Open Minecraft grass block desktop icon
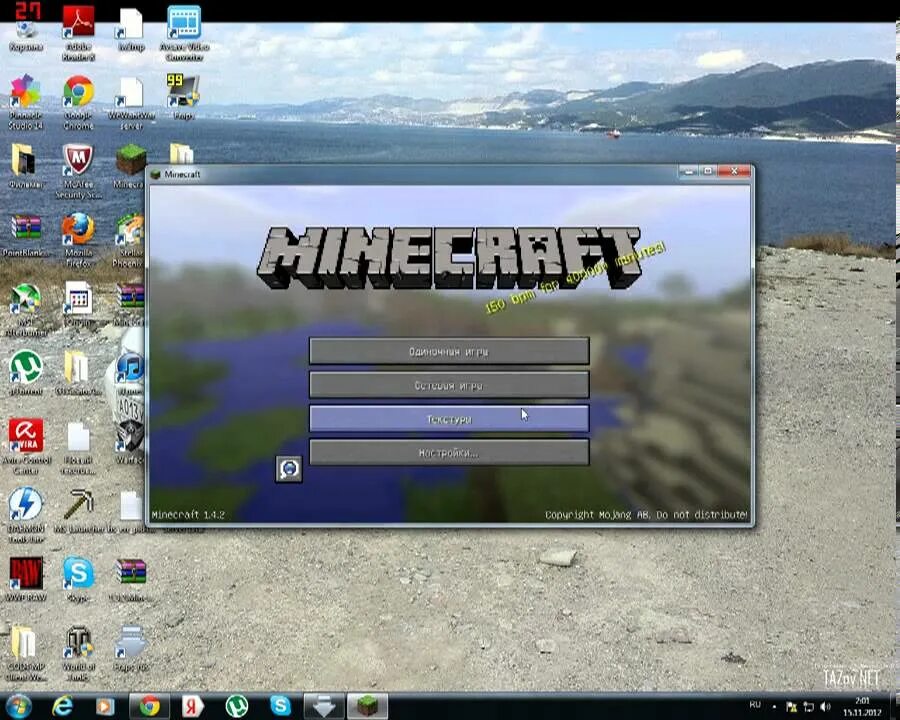The image size is (900, 720). point(130,165)
